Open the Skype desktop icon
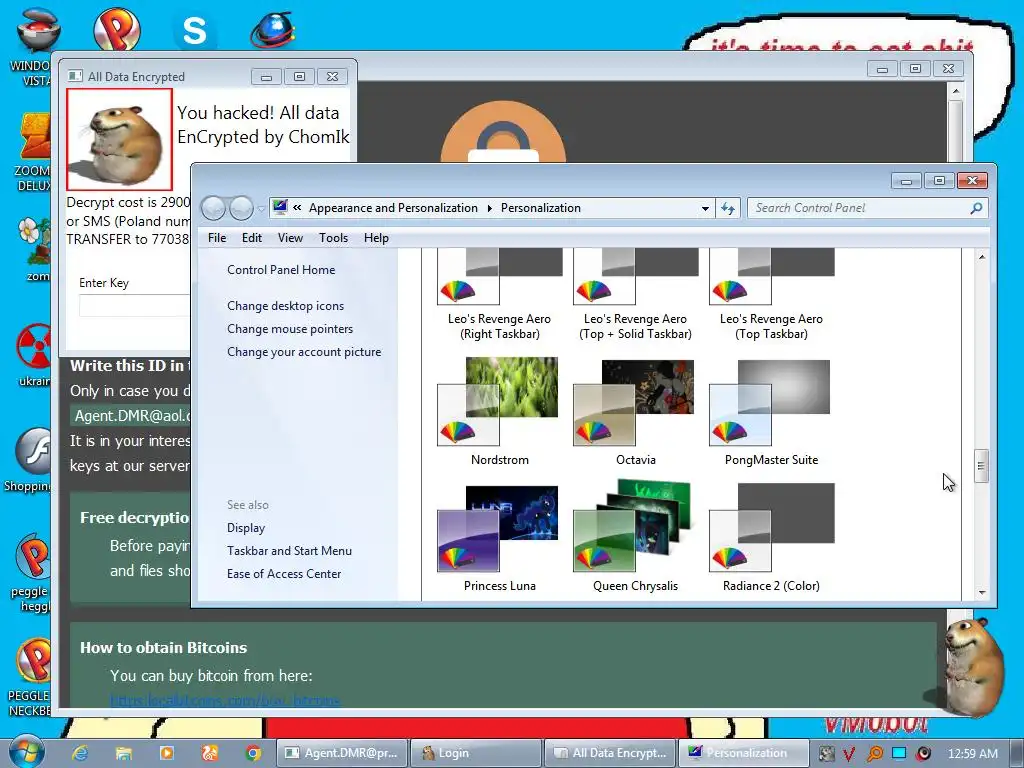 point(194,29)
